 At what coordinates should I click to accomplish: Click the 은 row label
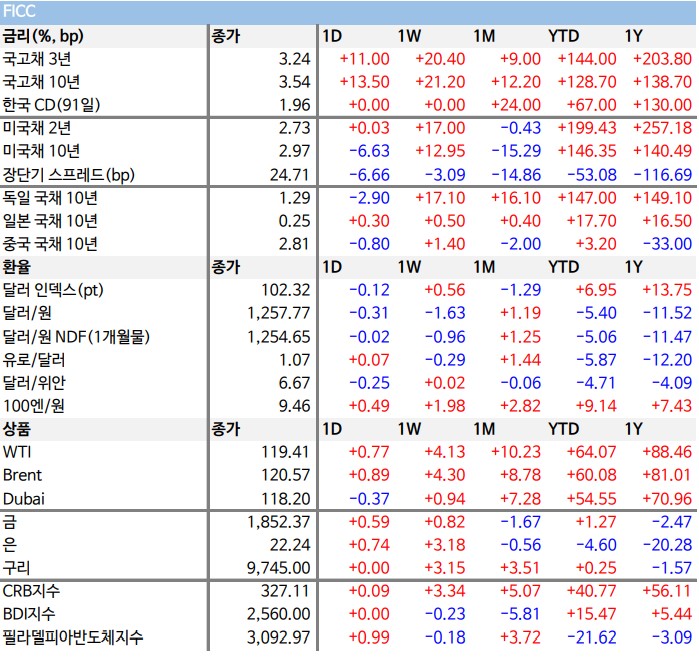(x=10, y=545)
